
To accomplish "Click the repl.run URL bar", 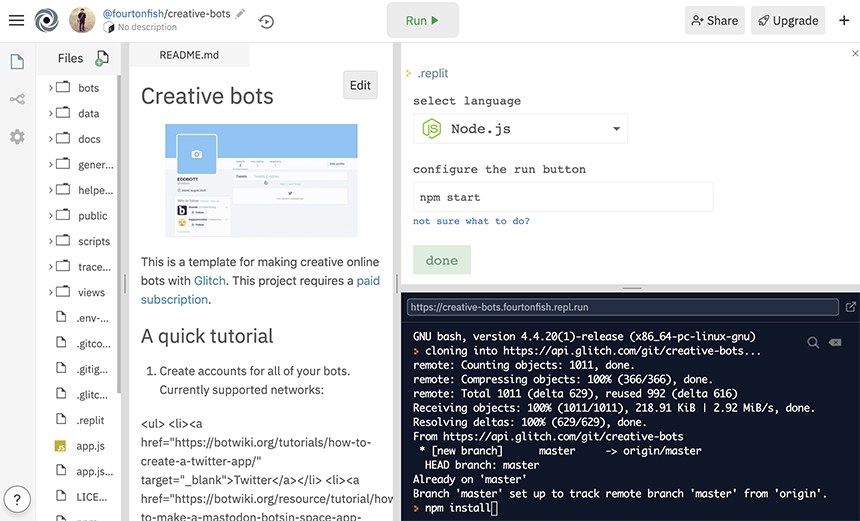I will pyautogui.click(x=623, y=307).
